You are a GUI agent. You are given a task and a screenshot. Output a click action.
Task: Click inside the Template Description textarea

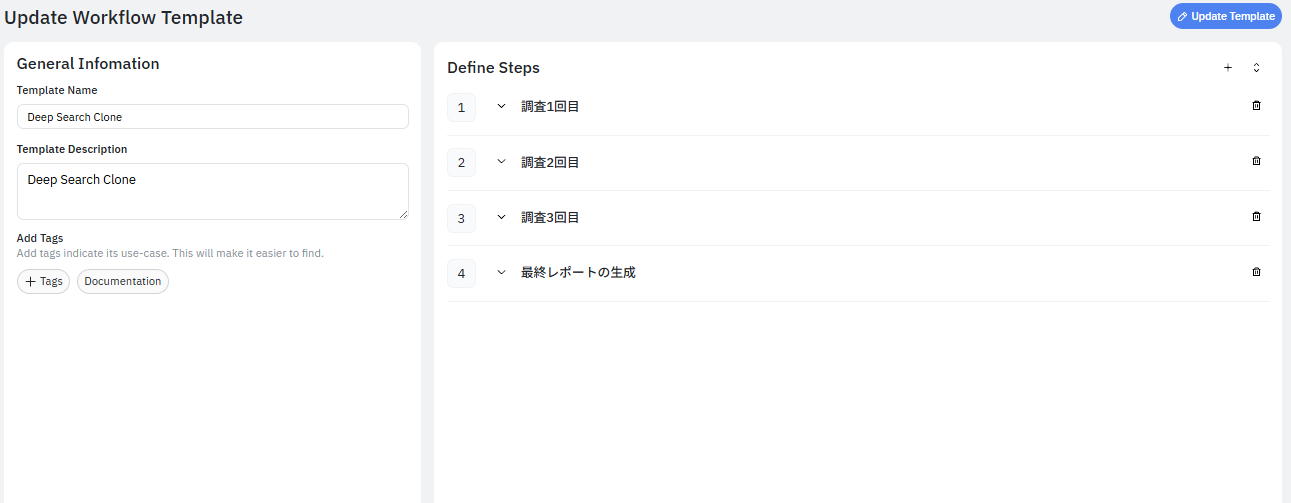tap(212, 191)
